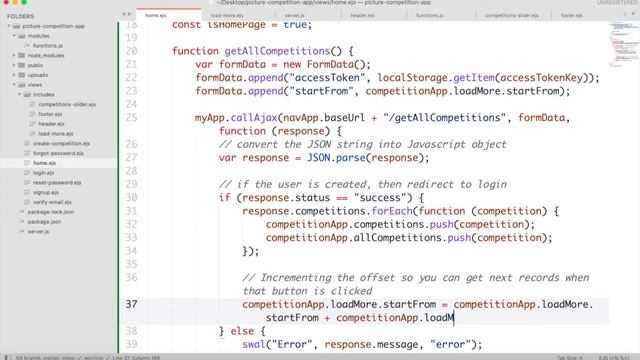Click the uploads folder icon

22,75
